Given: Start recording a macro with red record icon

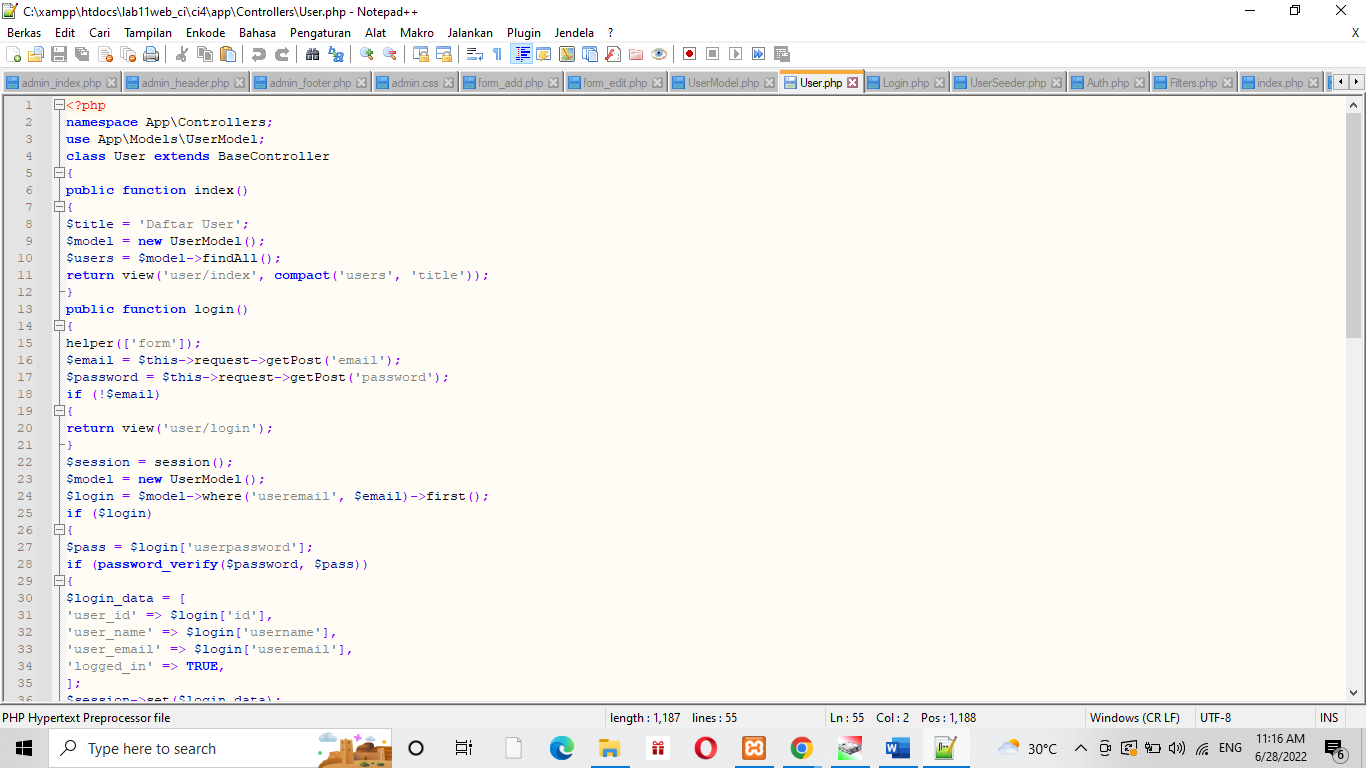Looking at the screenshot, I should [689, 53].
